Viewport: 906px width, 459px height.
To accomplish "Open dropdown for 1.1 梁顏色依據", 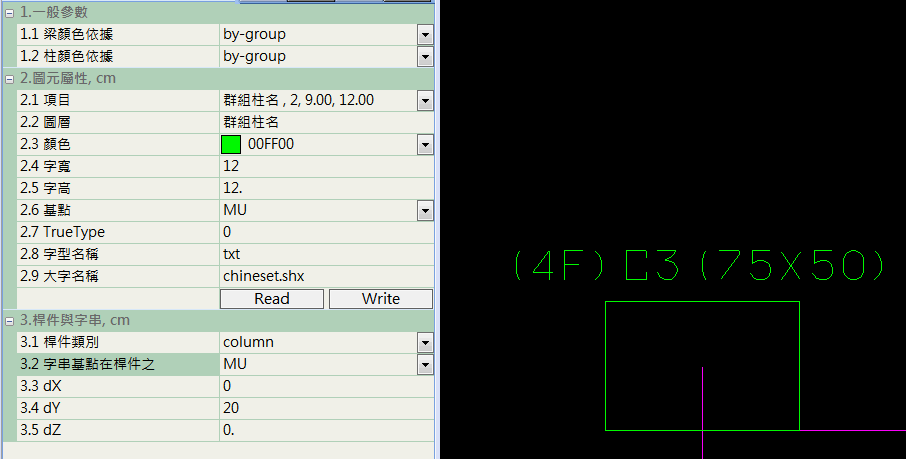I will tap(425, 35).
